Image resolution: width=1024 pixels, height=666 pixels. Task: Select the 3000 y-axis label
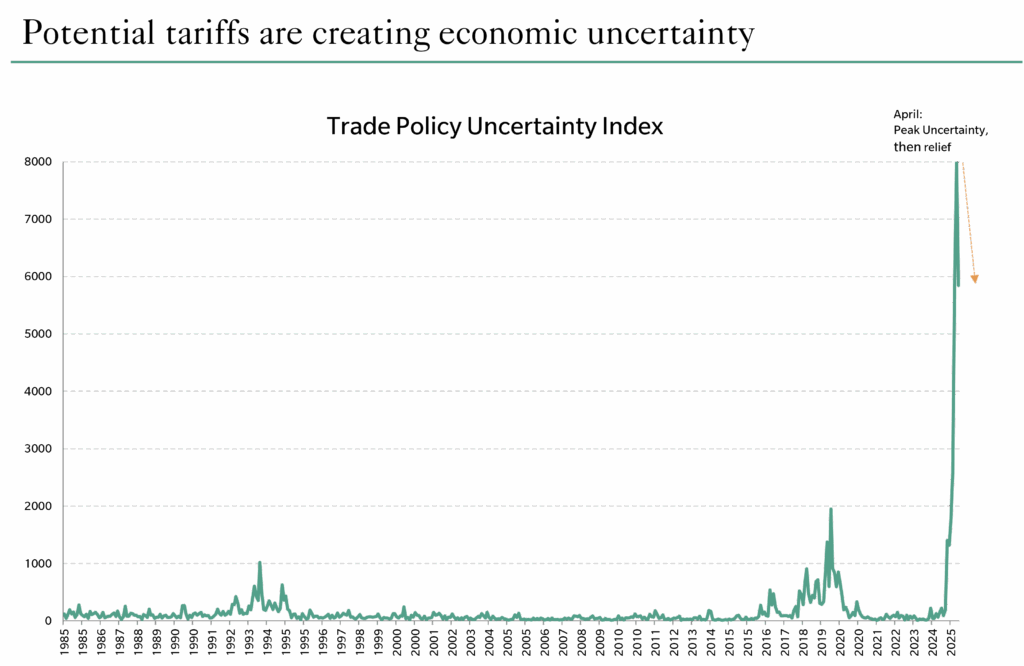tap(39, 449)
